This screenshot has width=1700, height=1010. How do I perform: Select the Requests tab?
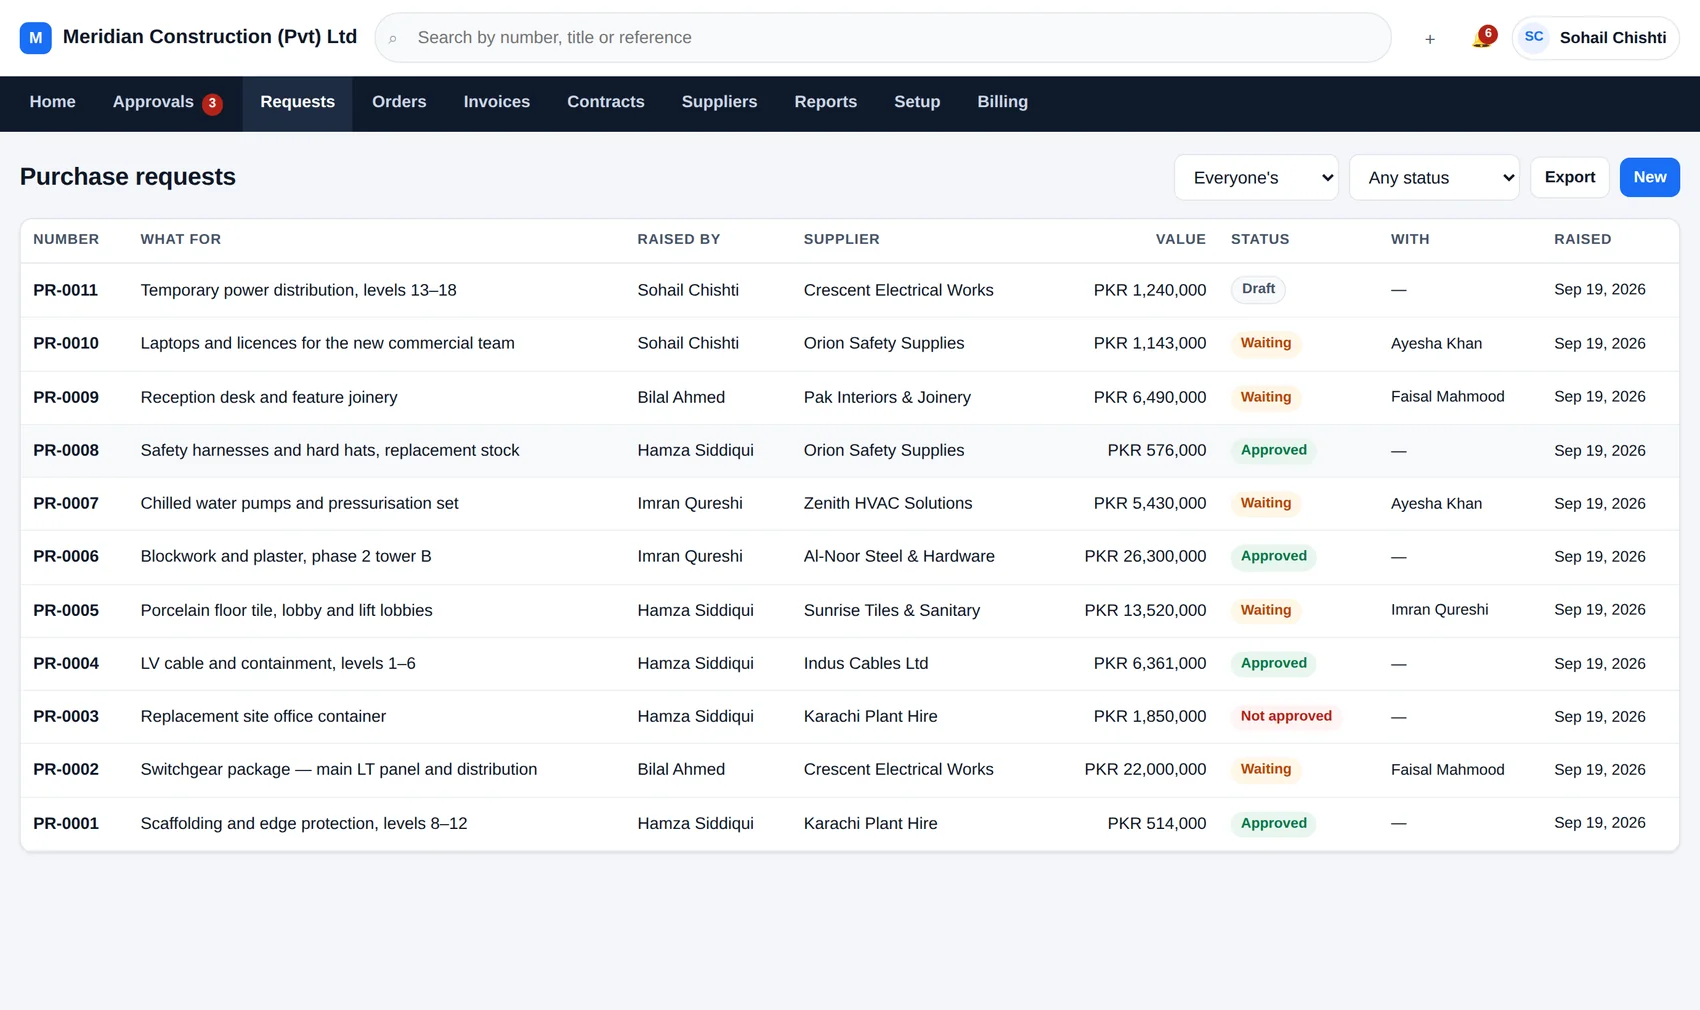pos(297,102)
